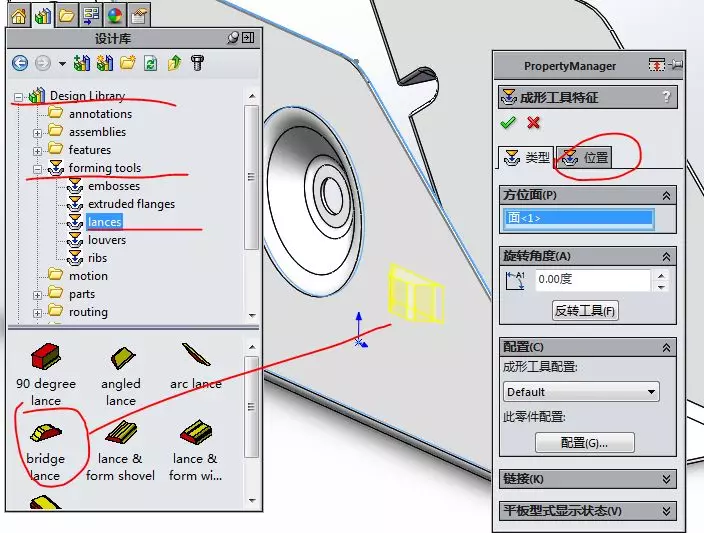Open the File Explorer task pane tab
The height and width of the screenshot is (533, 704).
(66, 16)
